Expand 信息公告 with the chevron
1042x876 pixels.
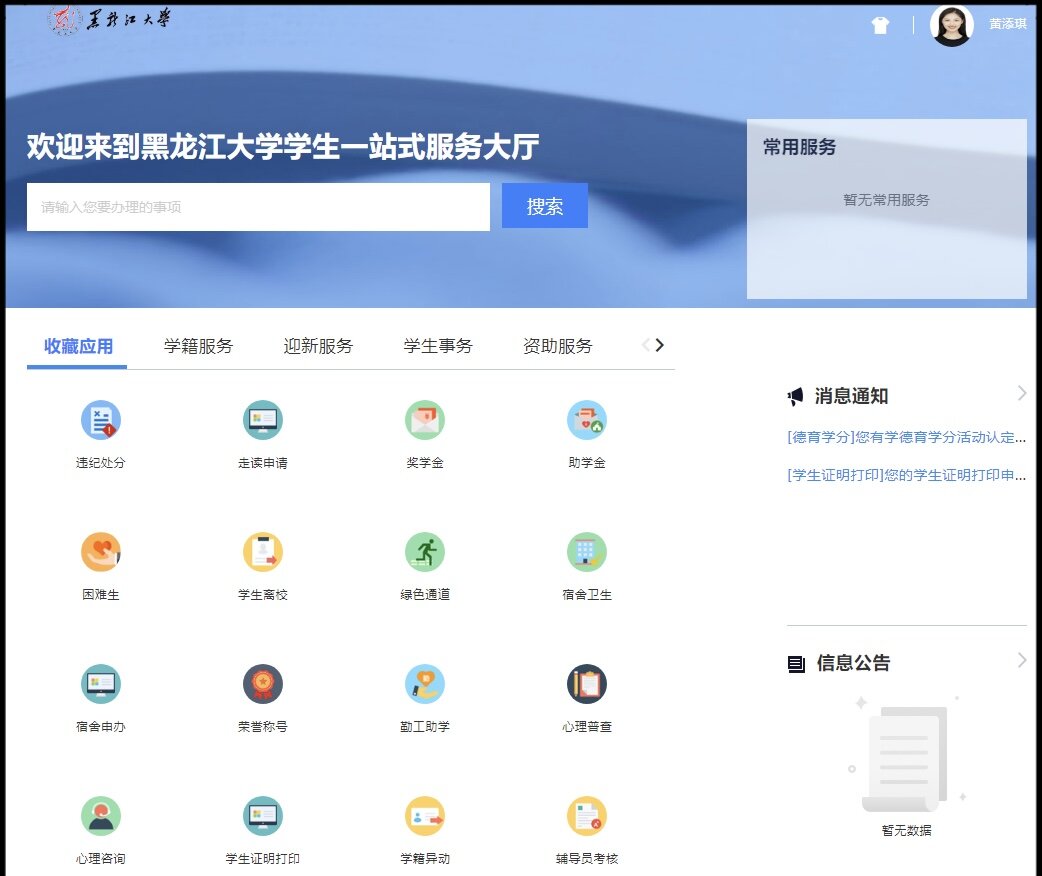(1021, 660)
